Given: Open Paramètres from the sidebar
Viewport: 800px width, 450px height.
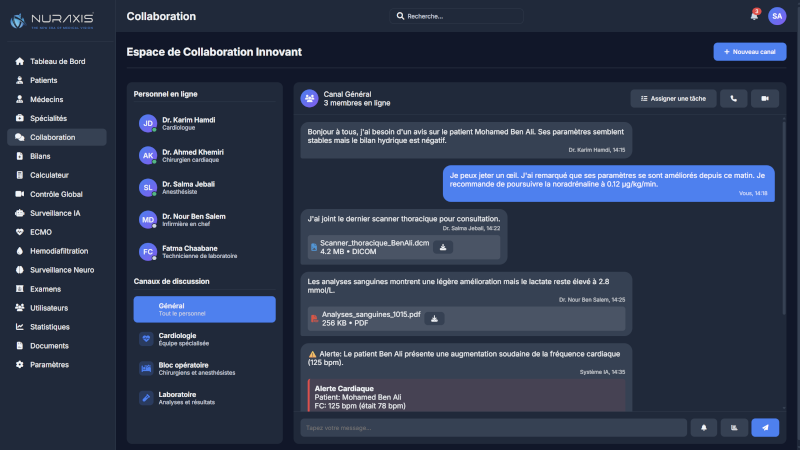Looking at the screenshot, I should click(x=49, y=365).
